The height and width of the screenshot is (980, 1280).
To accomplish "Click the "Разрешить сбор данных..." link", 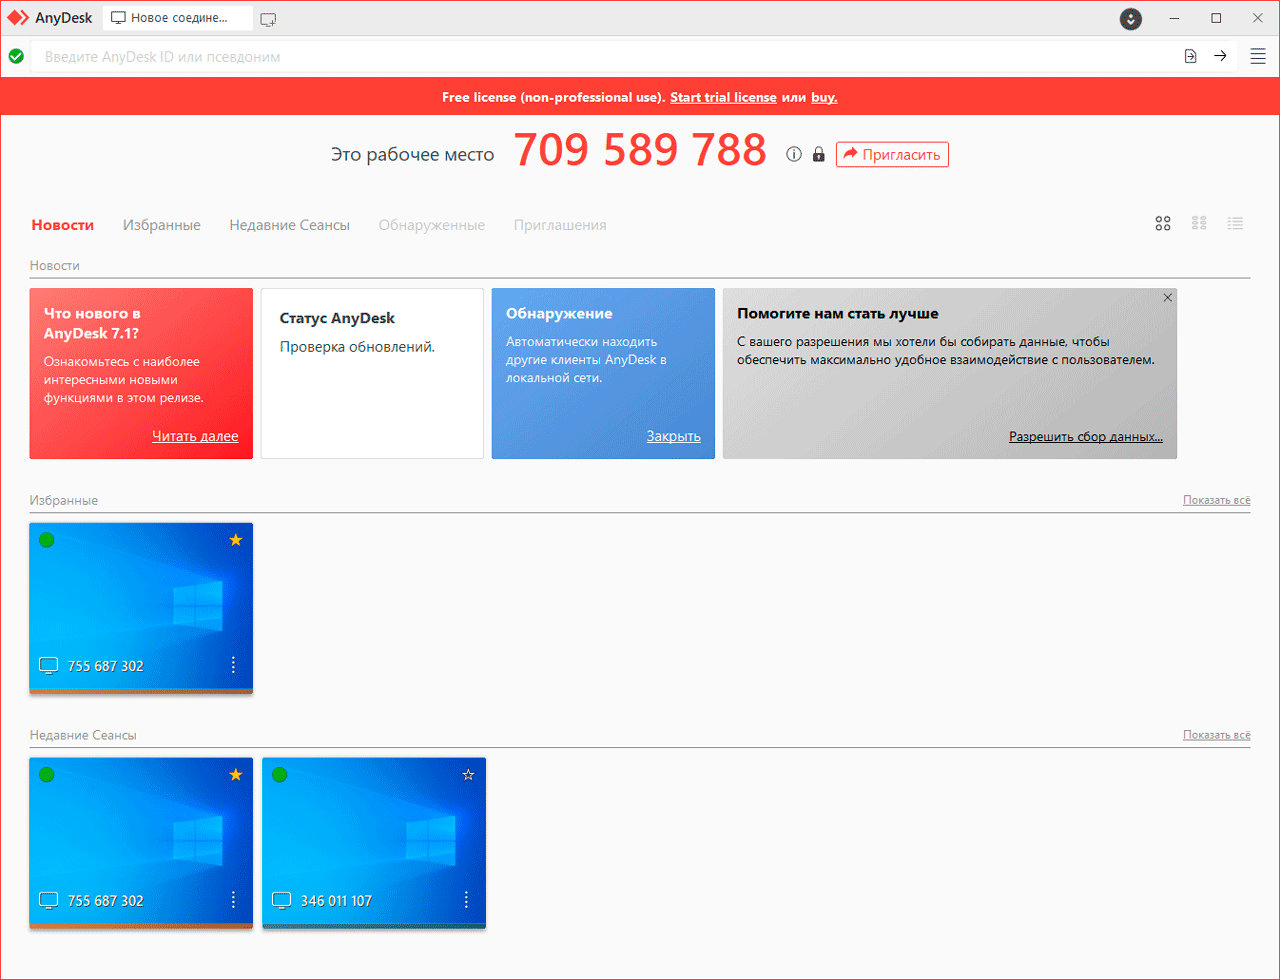I will (x=1086, y=436).
